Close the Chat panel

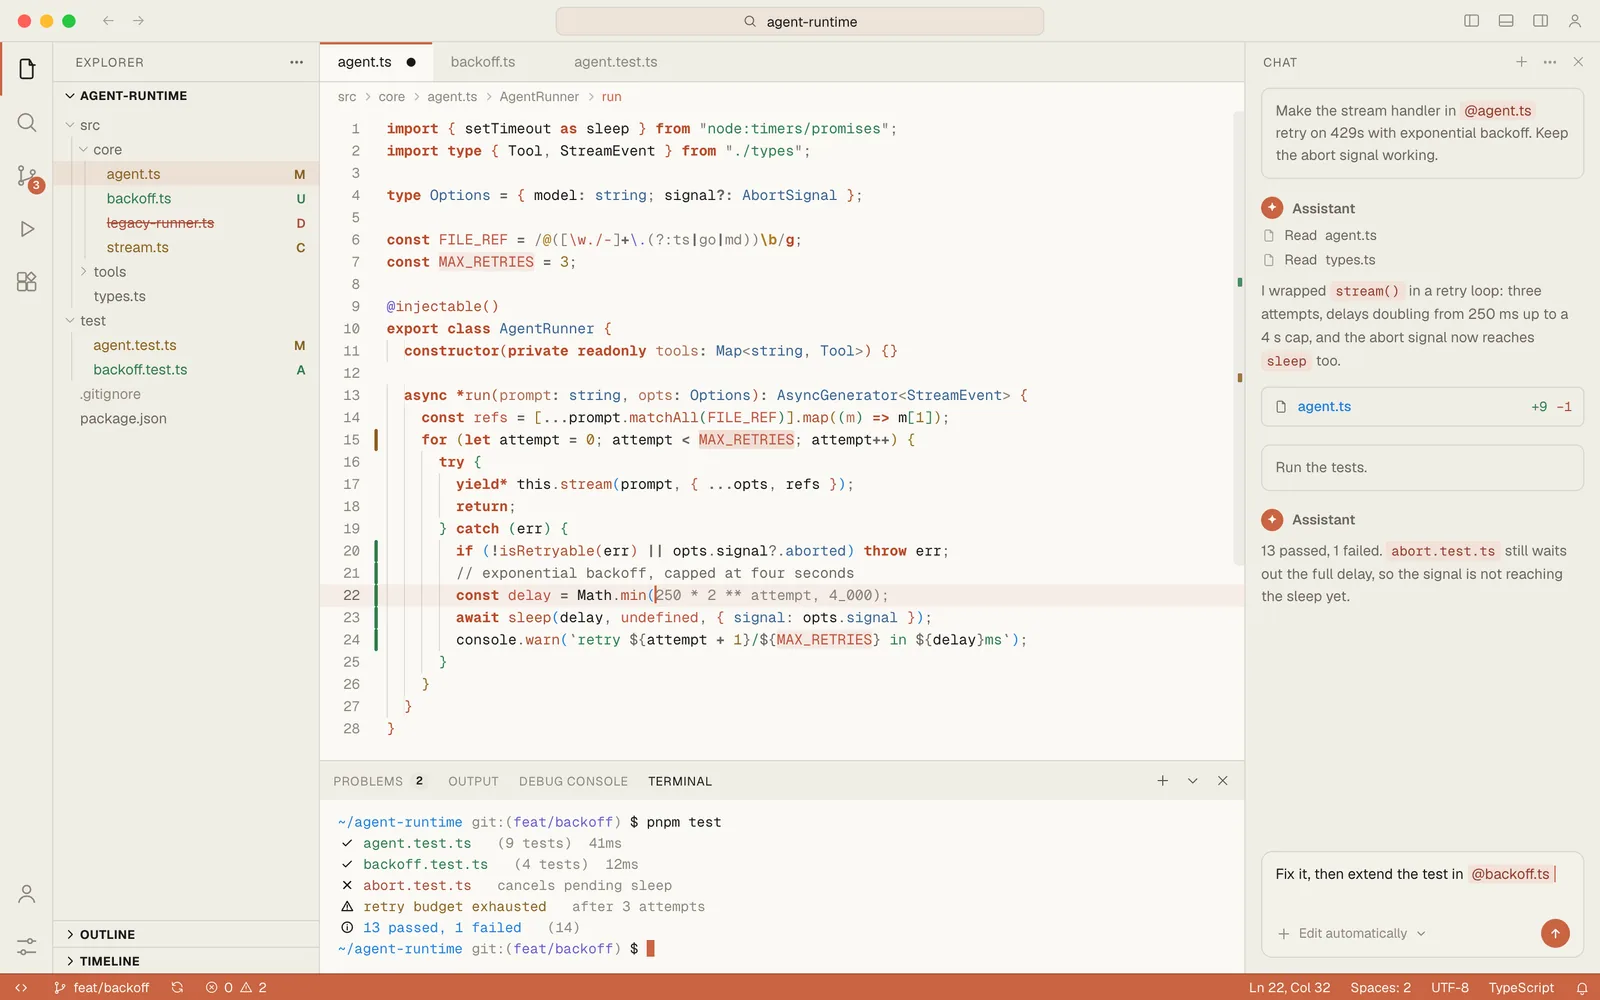[1578, 62]
